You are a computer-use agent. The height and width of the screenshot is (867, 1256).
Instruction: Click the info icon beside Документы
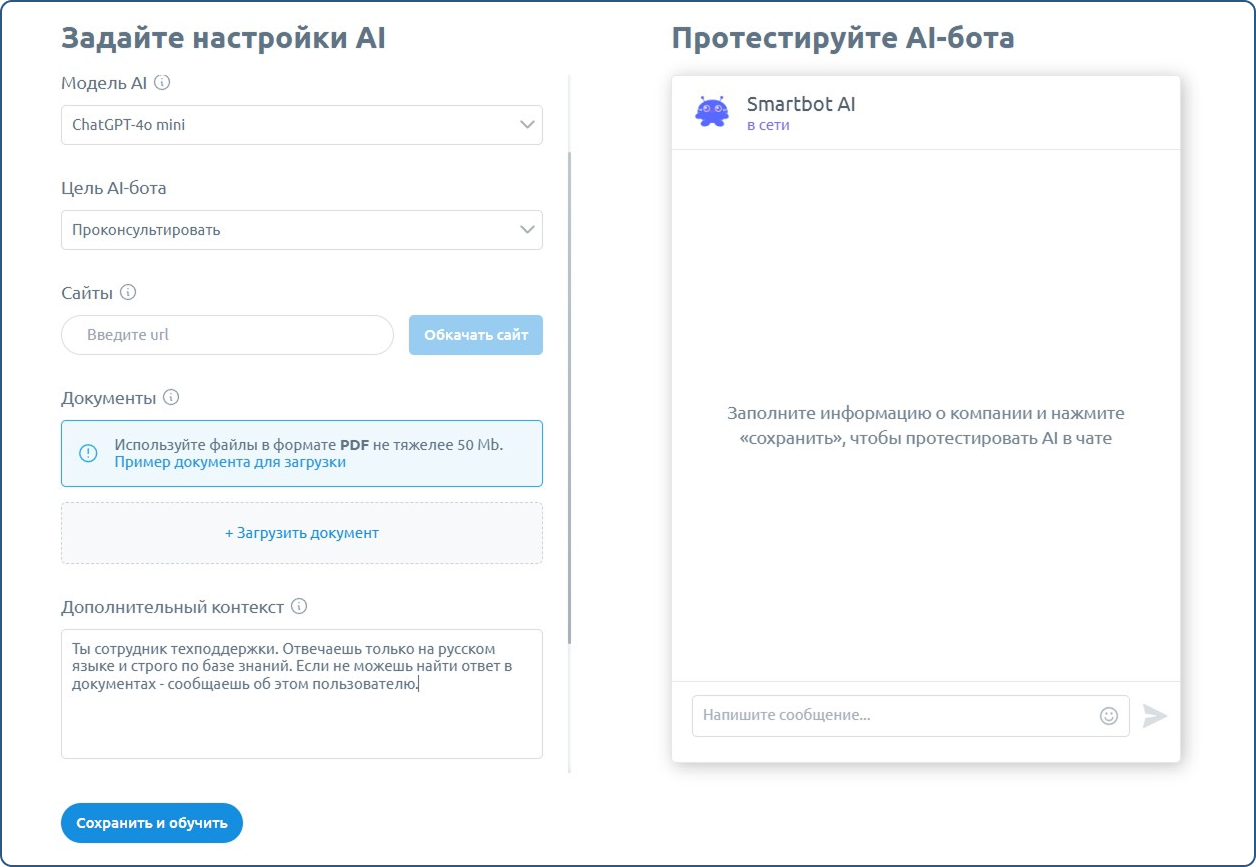pos(172,397)
